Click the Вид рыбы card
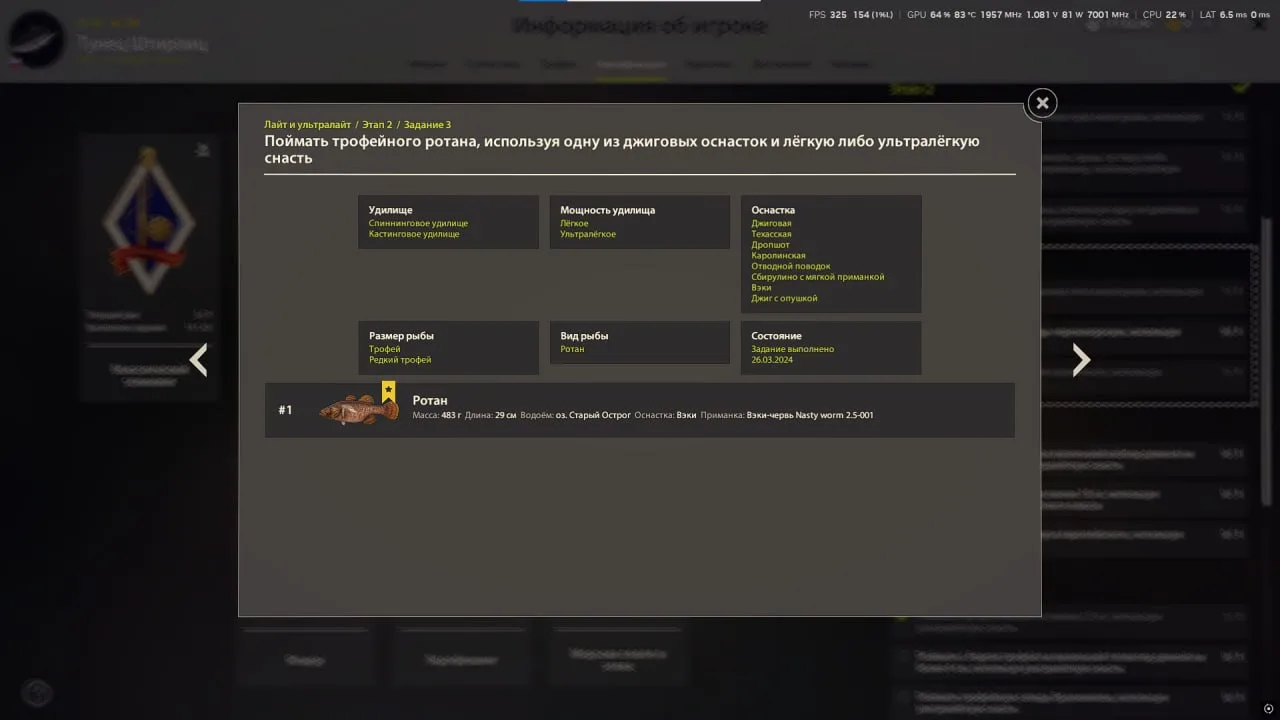The image size is (1280, 720). tap(639, 343)
